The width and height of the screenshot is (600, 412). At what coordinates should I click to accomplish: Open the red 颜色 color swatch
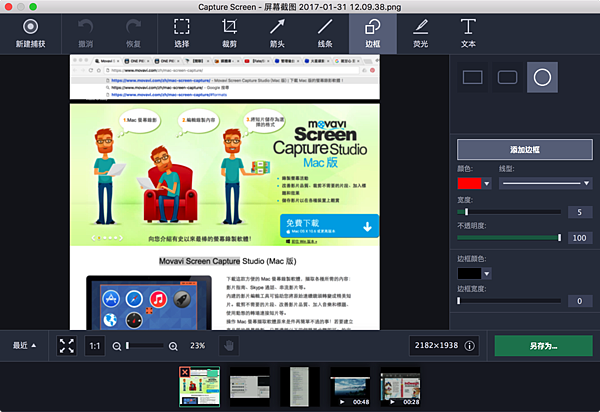tap(469, 183)
